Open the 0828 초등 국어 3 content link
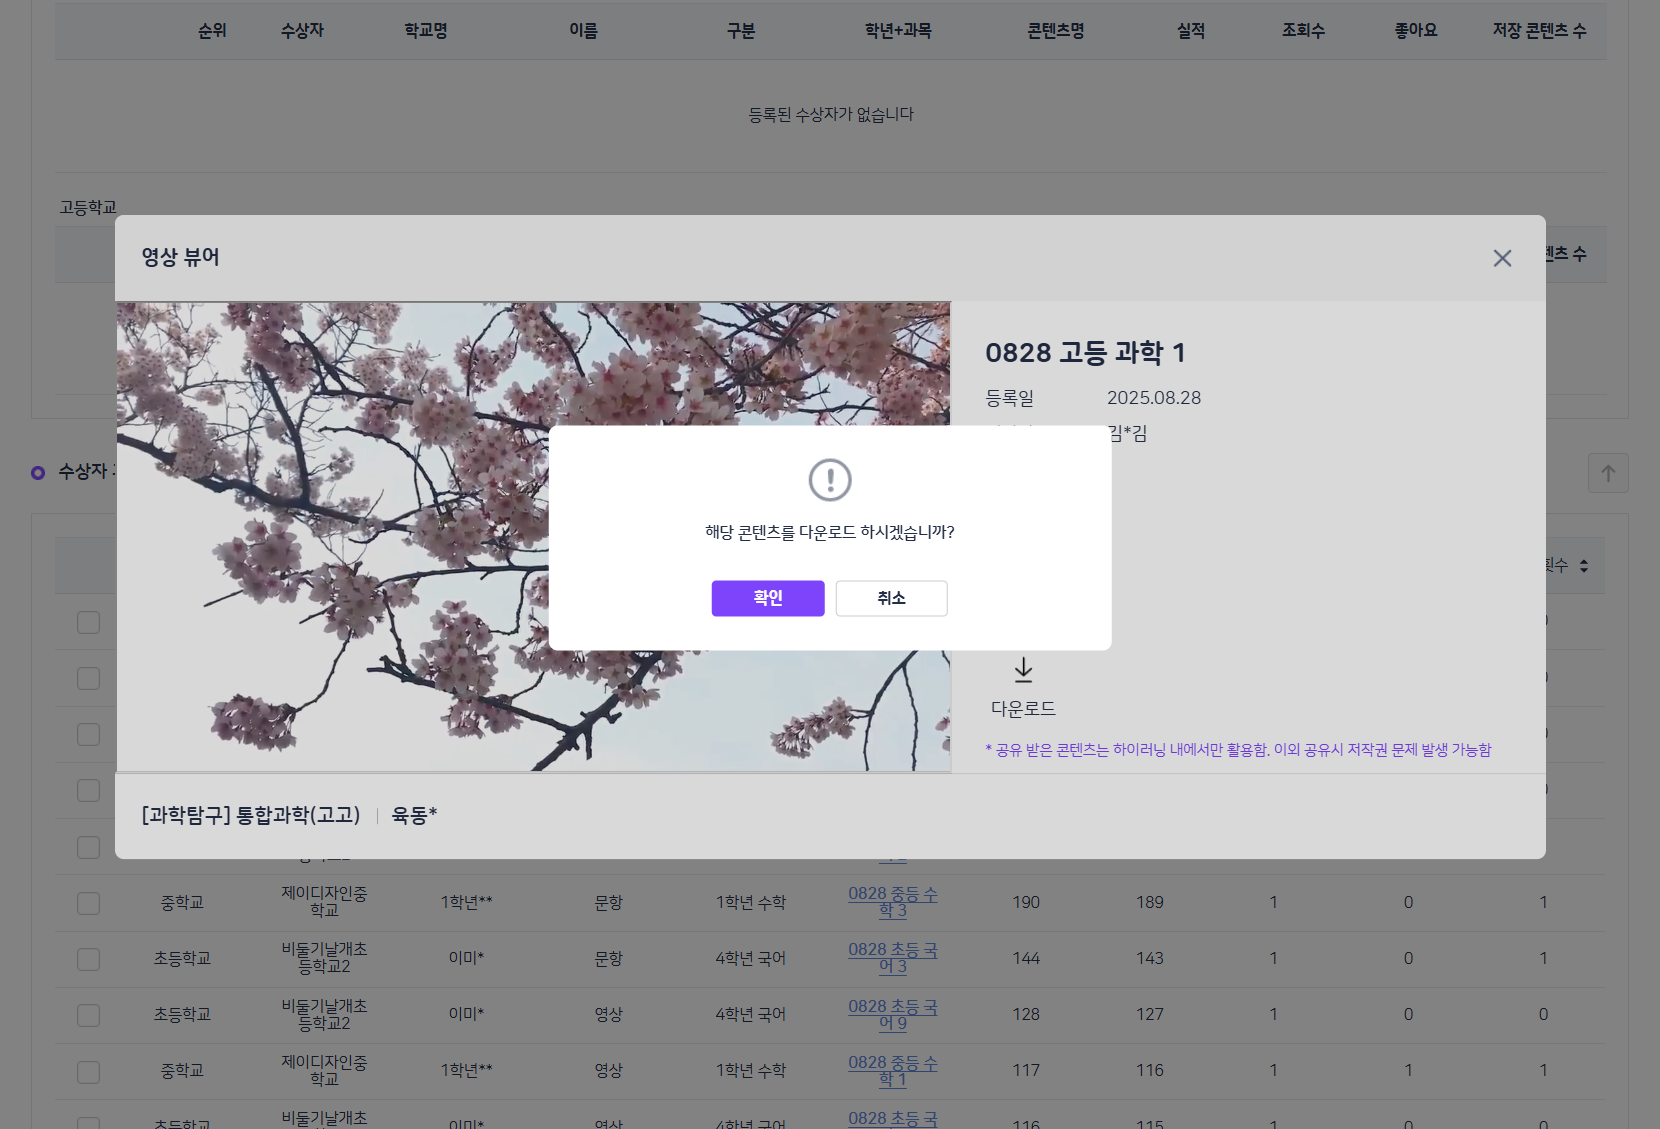1660x1129 pixels. (x=892, y=958)
